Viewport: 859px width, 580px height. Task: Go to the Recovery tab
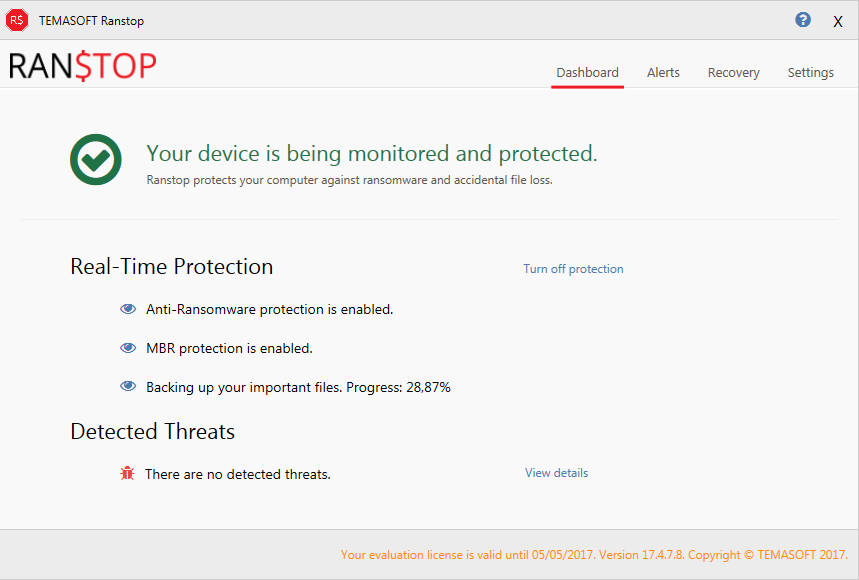733,72
